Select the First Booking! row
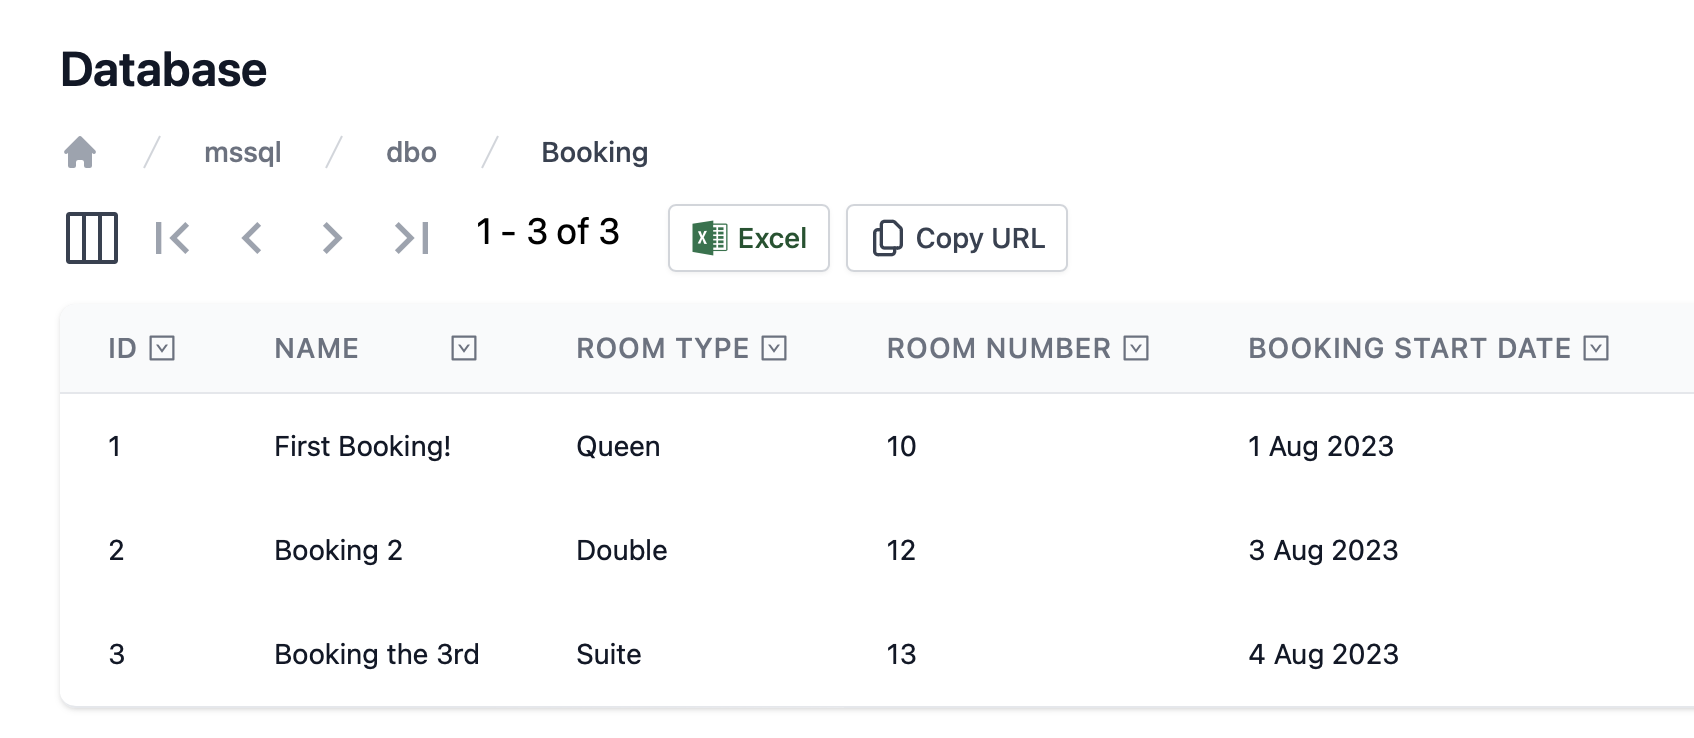Screen dimensions: 1694x738 coord(877,446)
